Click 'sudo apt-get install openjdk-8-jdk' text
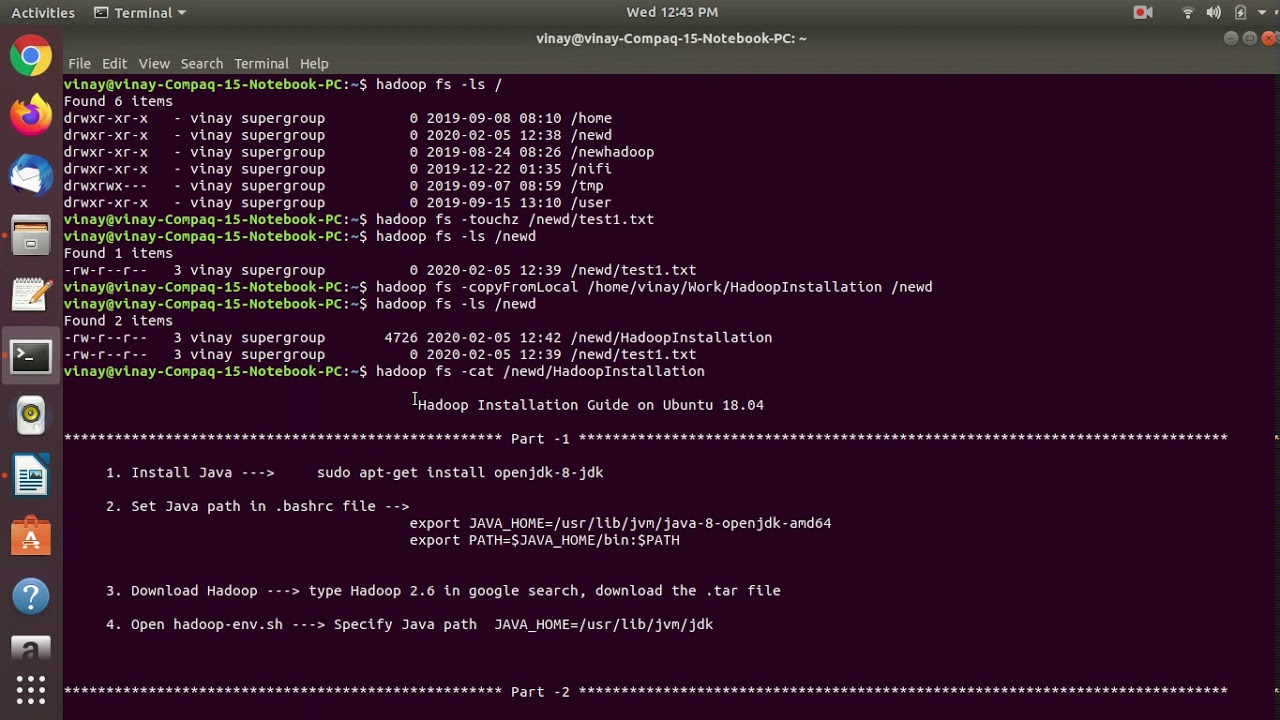This screenshot has width=1280, height=720. click(x=460, y=473)
